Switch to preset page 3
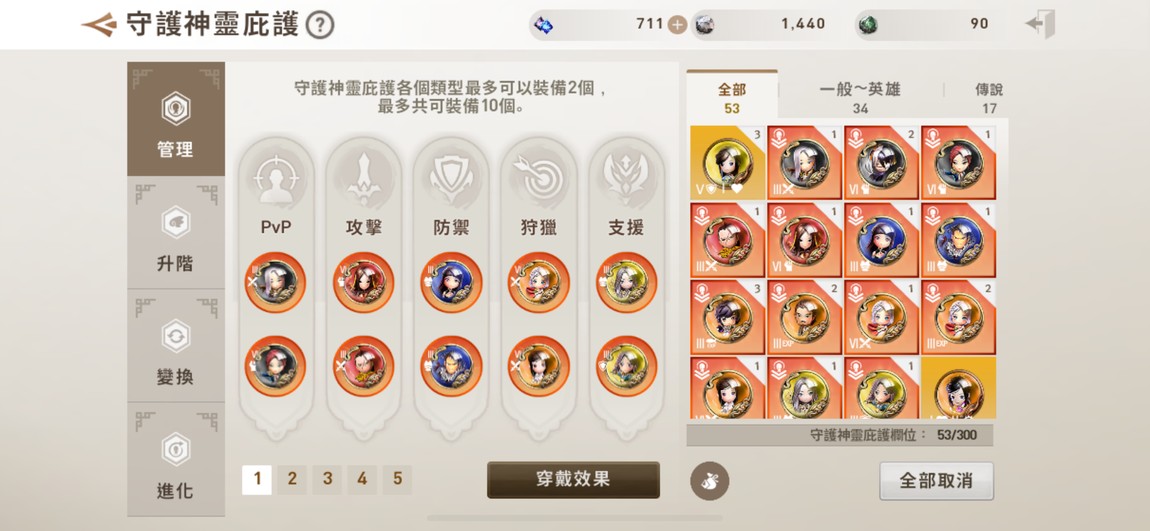 (x=327, y=480)
